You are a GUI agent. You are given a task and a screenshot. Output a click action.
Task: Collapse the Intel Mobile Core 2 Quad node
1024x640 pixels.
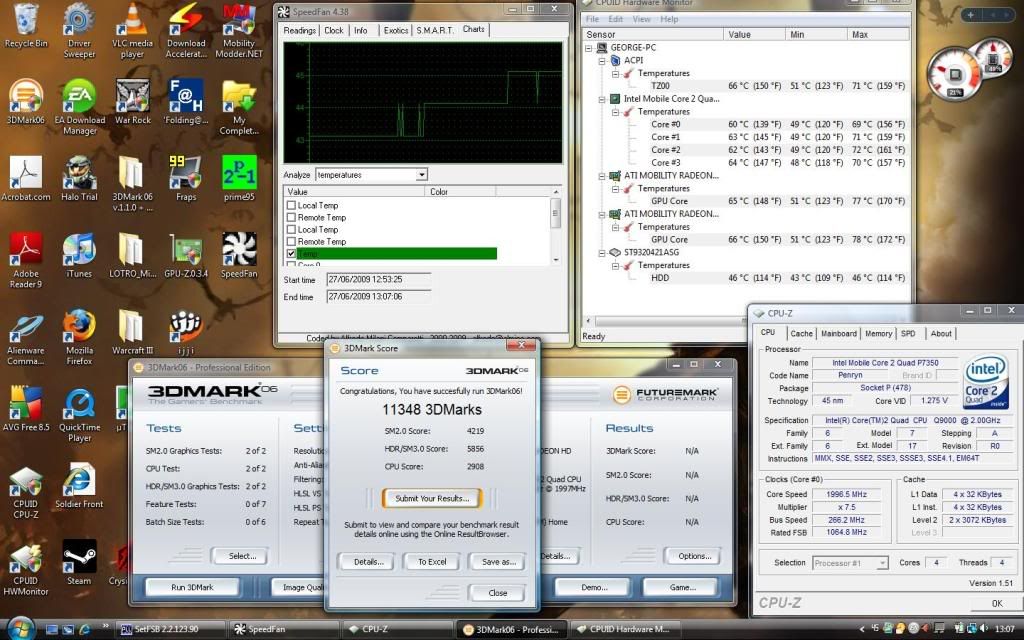pyautogui.click(x=602, y=99)
